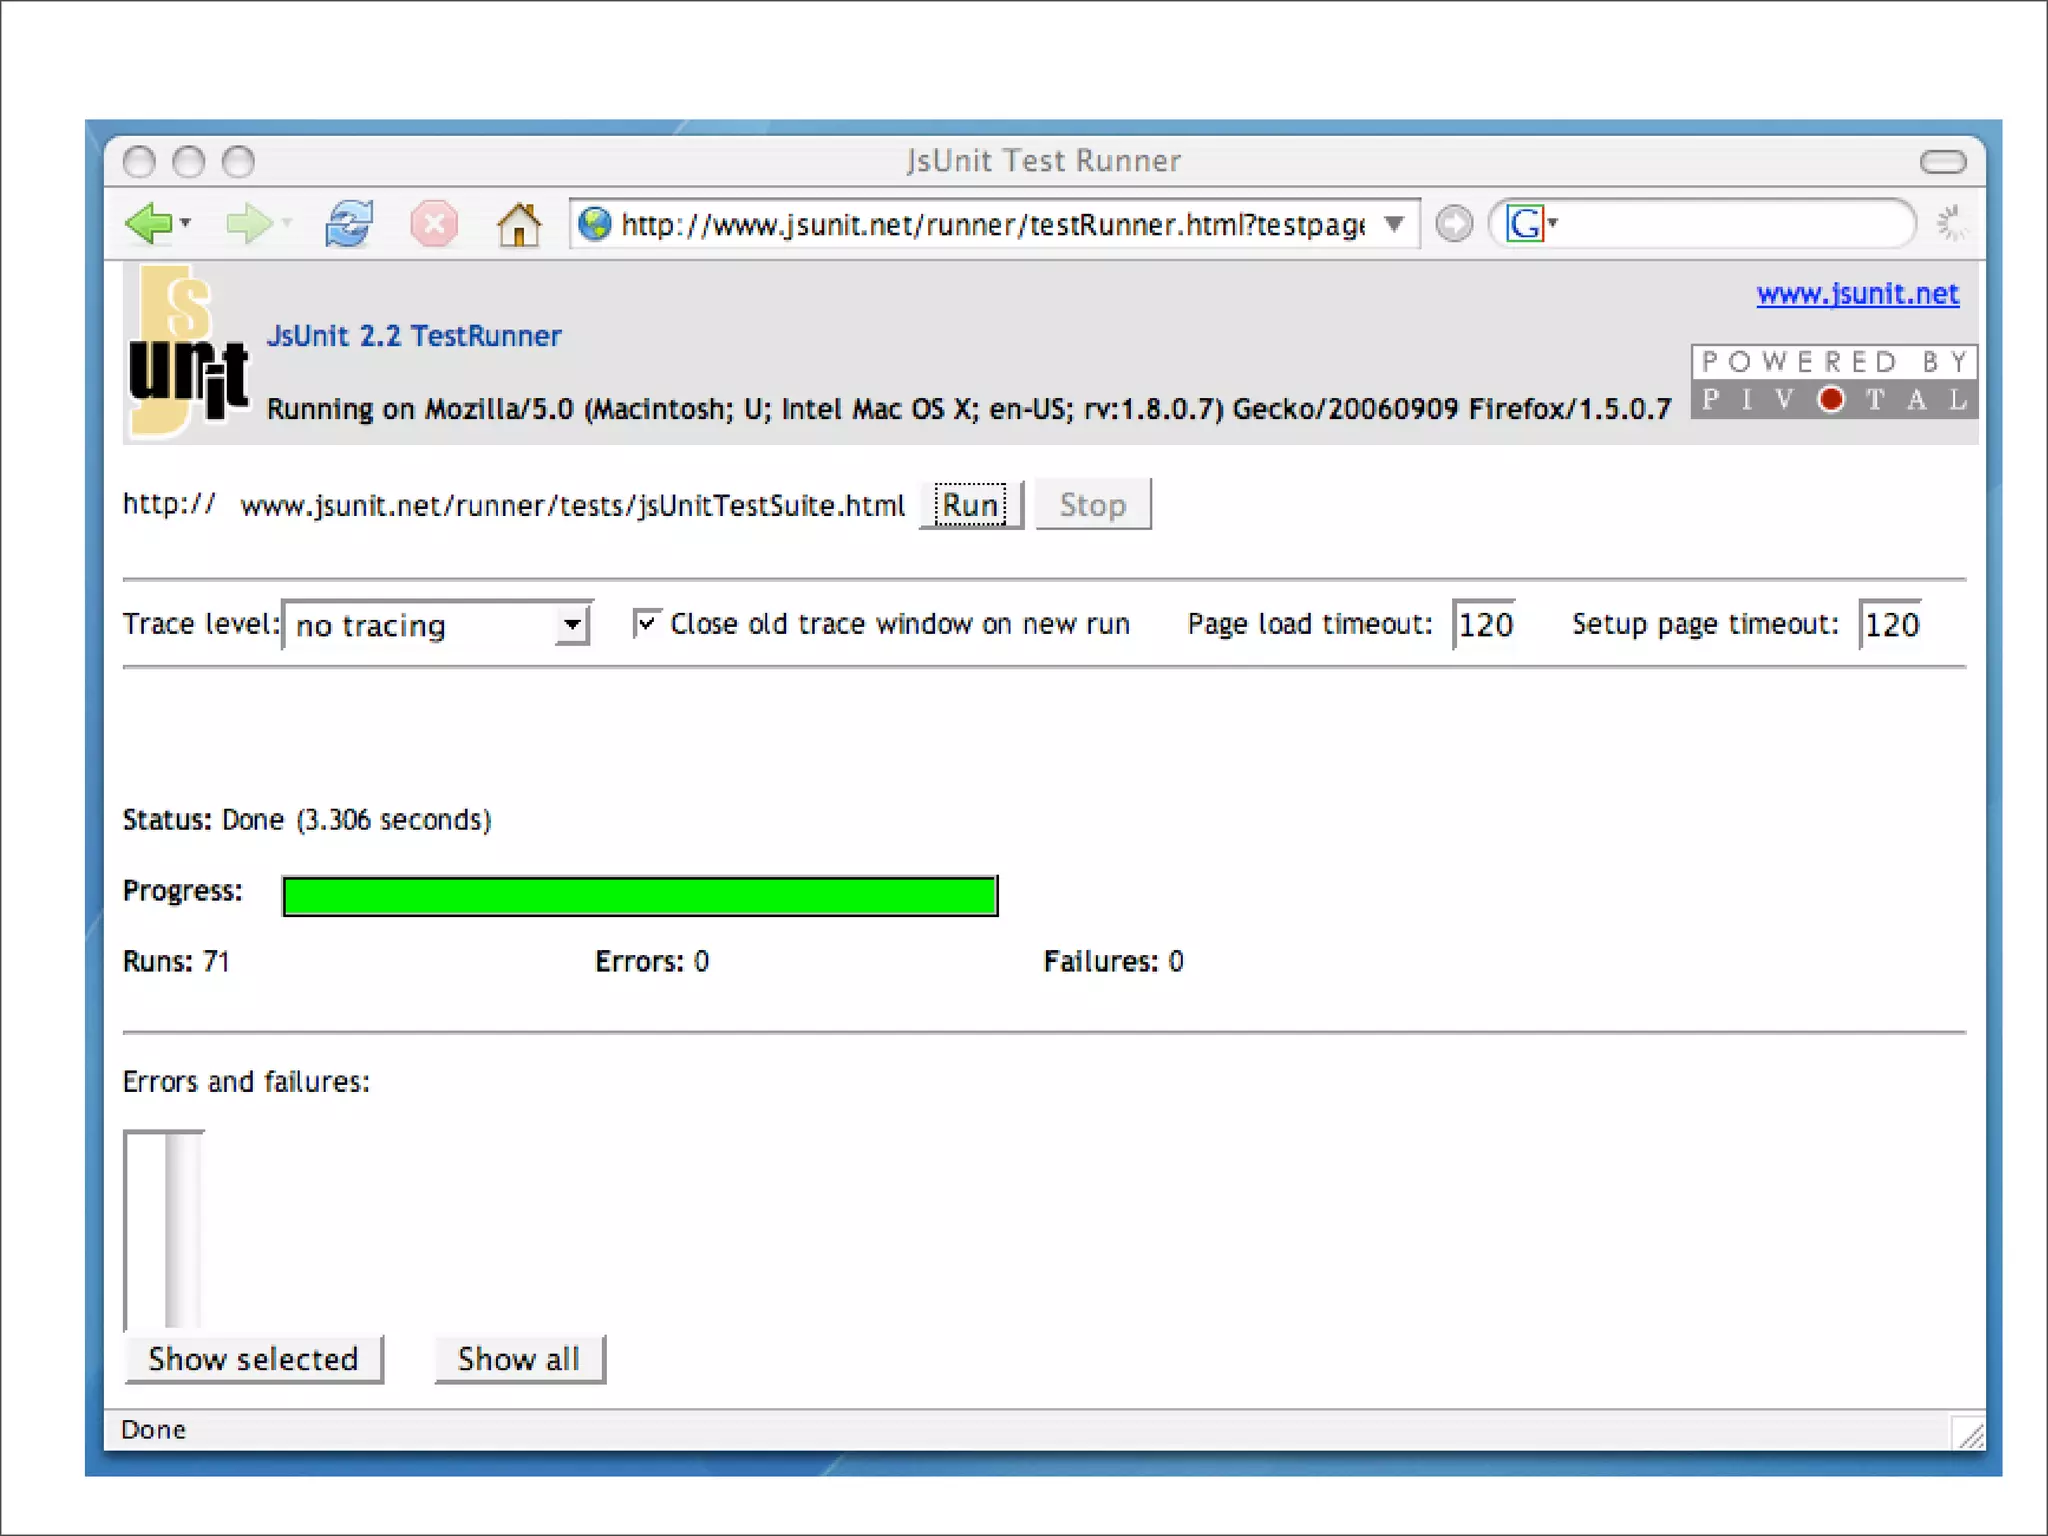This screenshot has width=2048, height=1536.
Task: Click the Setup page timeout field
Action: click(x=1890, y=624)
